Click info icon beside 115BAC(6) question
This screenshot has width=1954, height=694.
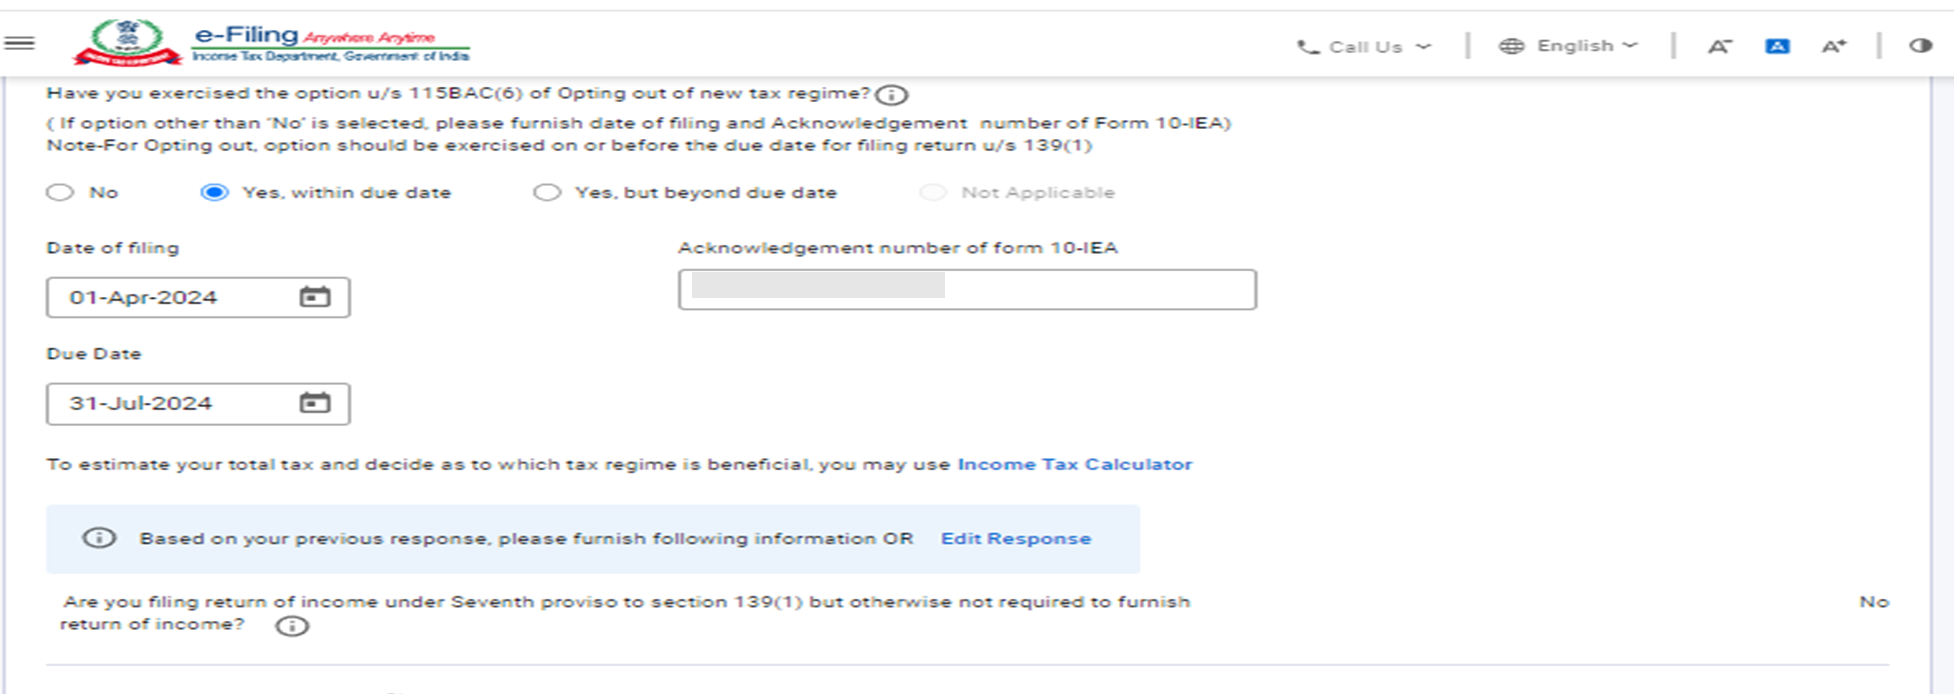point(891,95)
